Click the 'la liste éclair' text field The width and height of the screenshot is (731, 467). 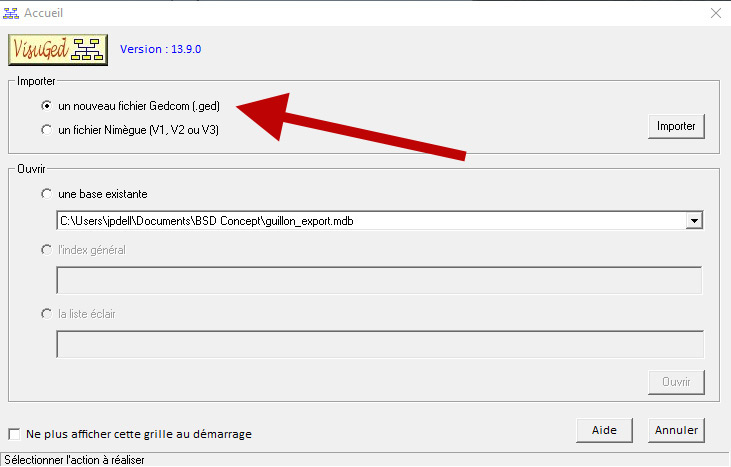coord(380,344)
